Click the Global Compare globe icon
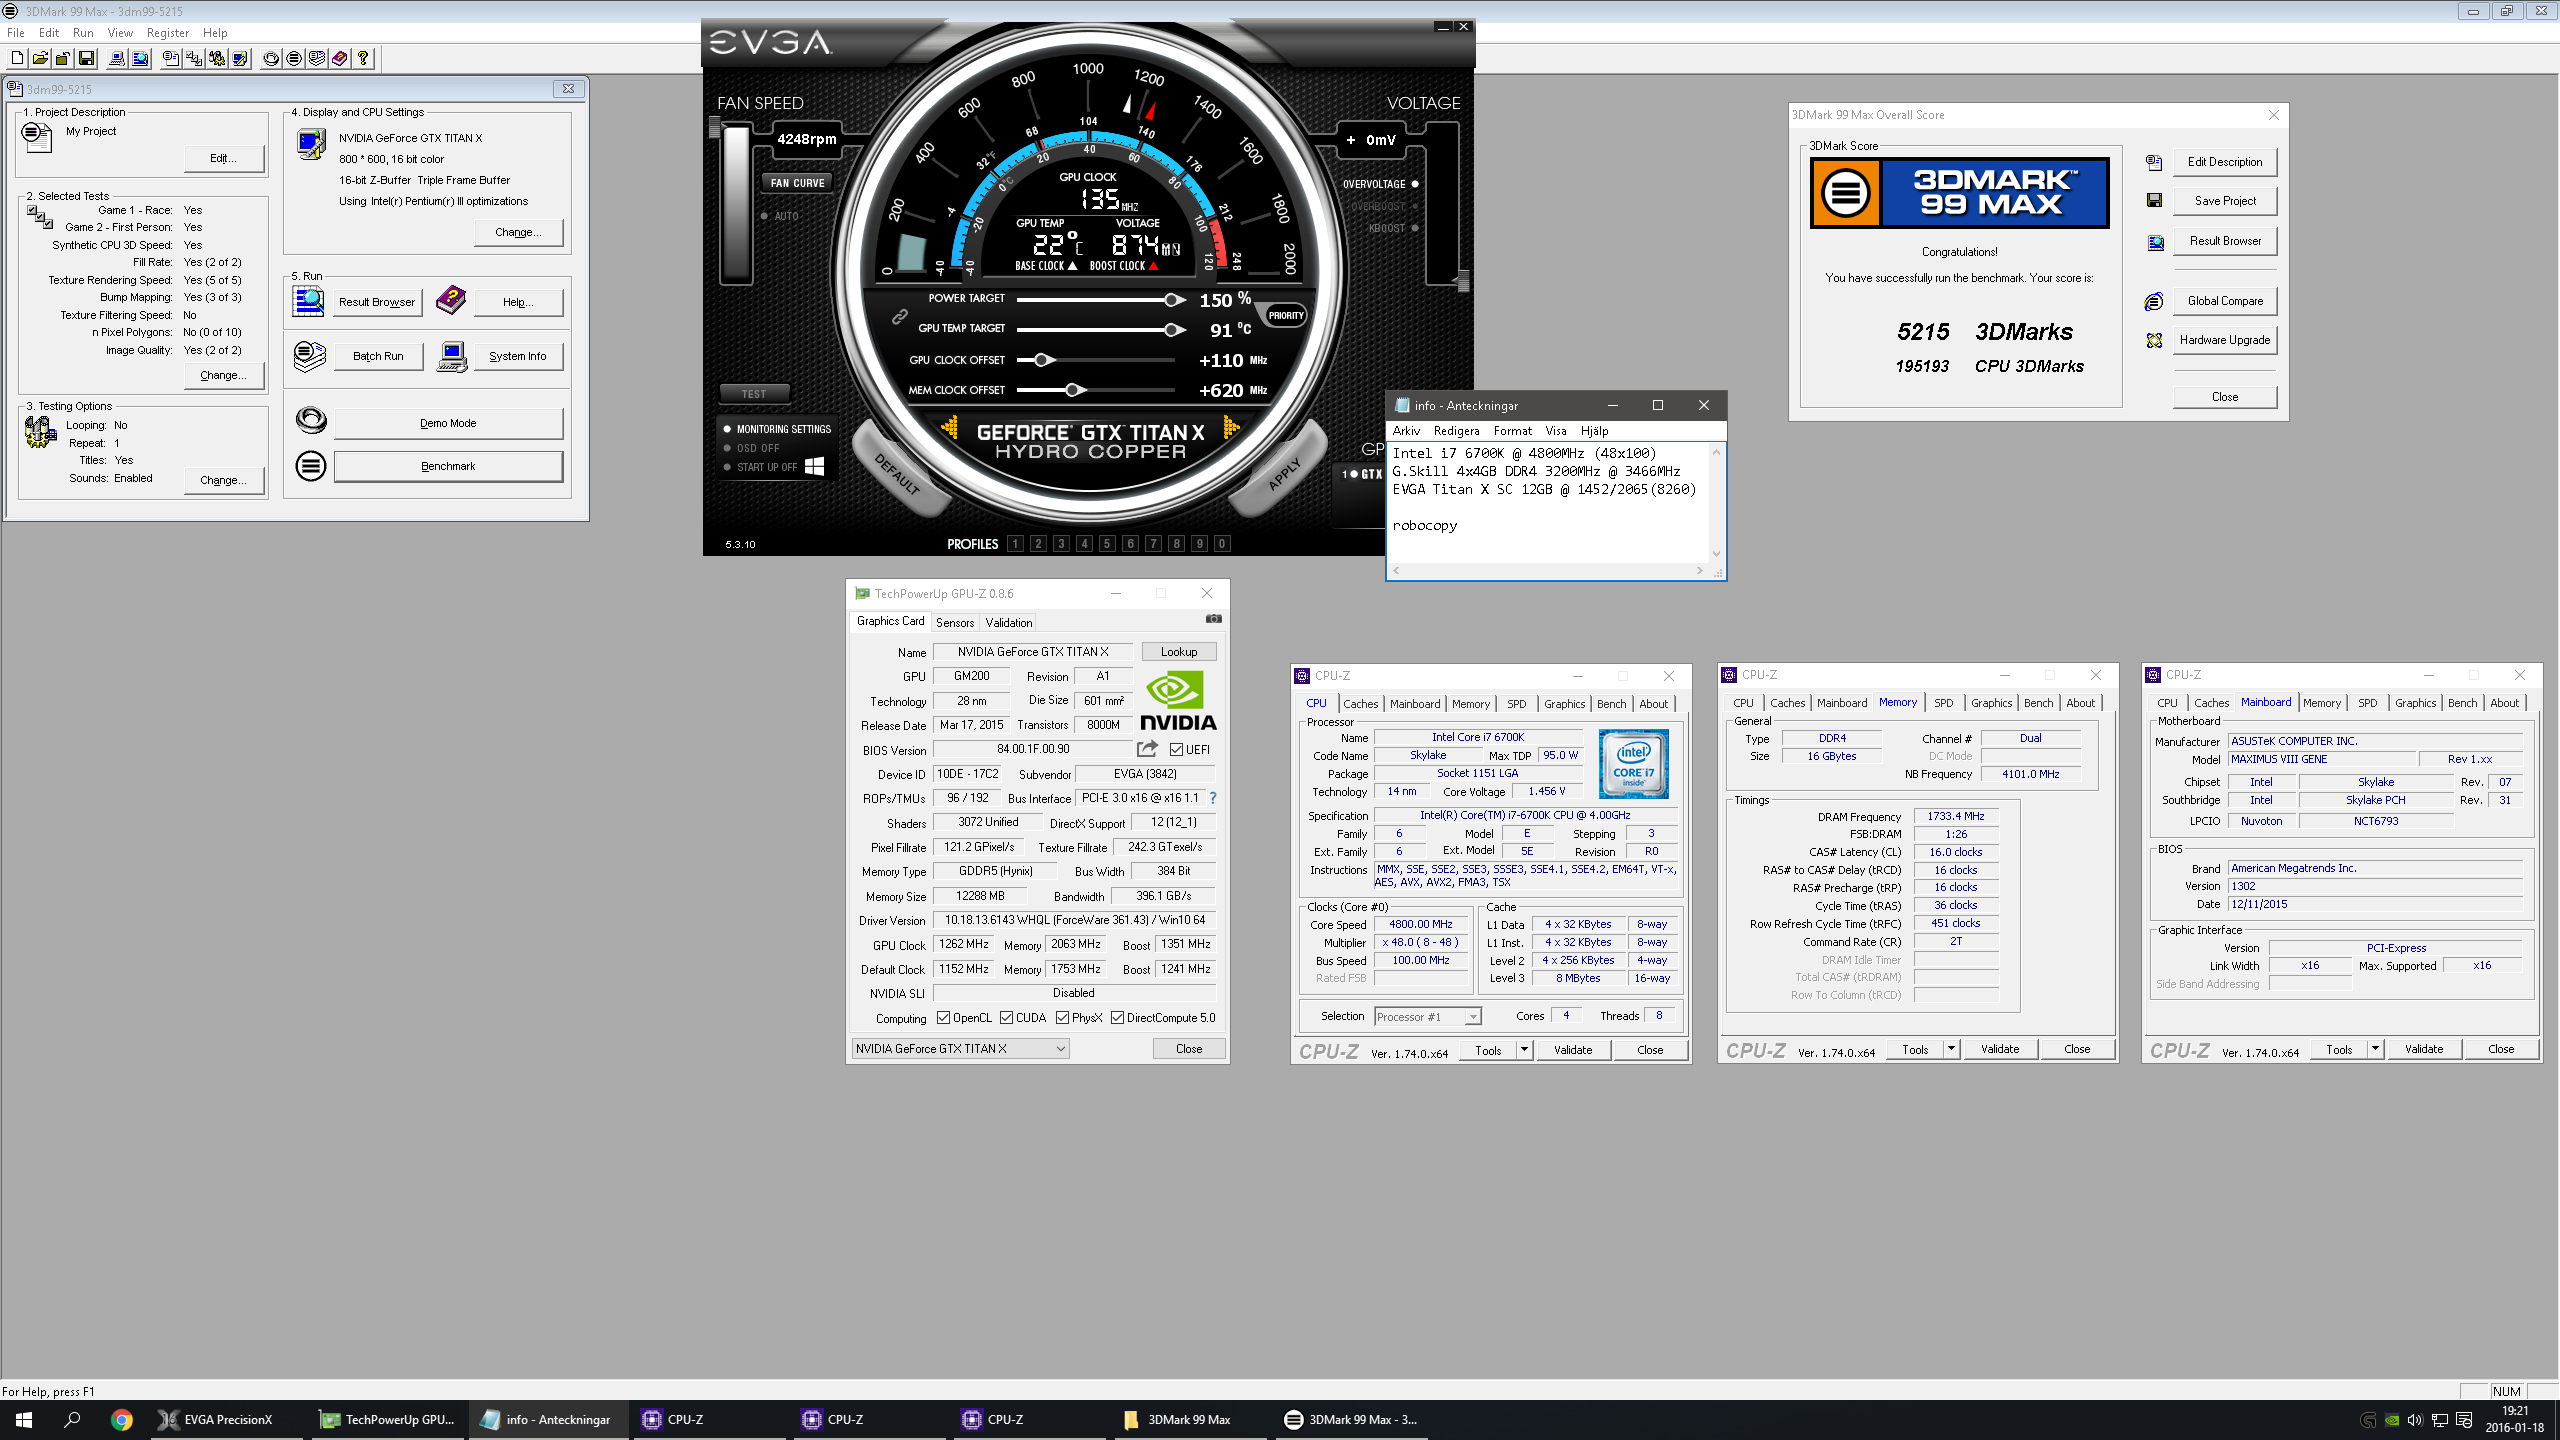The image size is (2560, 1440). pos(2154,301)
